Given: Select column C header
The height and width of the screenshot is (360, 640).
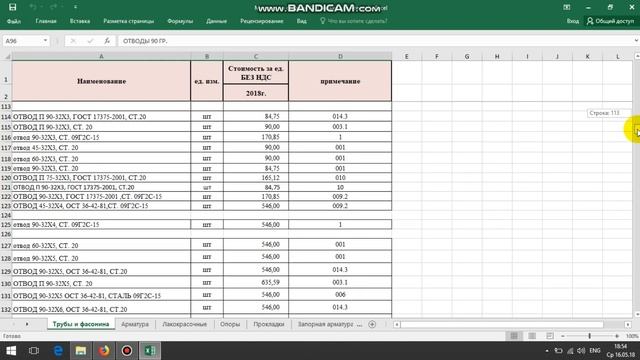Looking at the screenshot, I should 256,56.
